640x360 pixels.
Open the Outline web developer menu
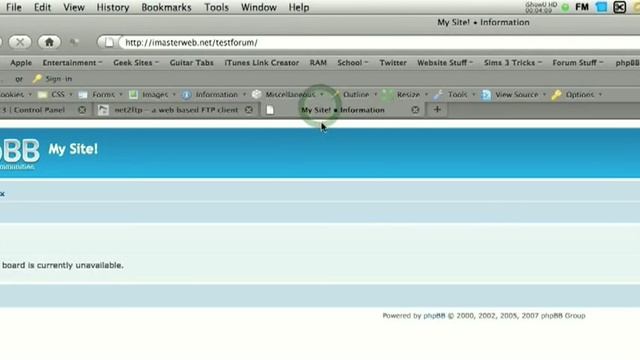[x=356, y=95]
